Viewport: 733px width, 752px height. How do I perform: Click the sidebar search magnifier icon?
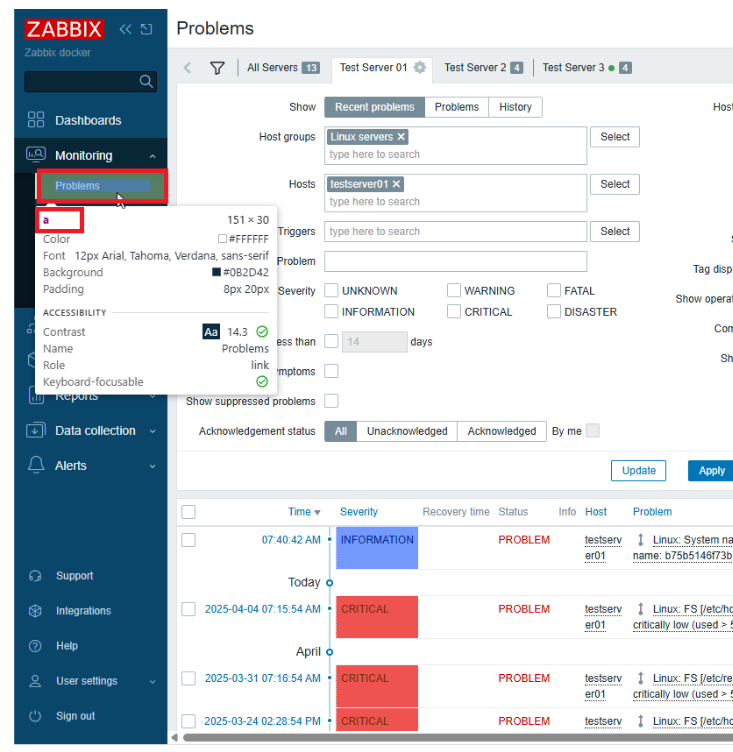[146, 81]
